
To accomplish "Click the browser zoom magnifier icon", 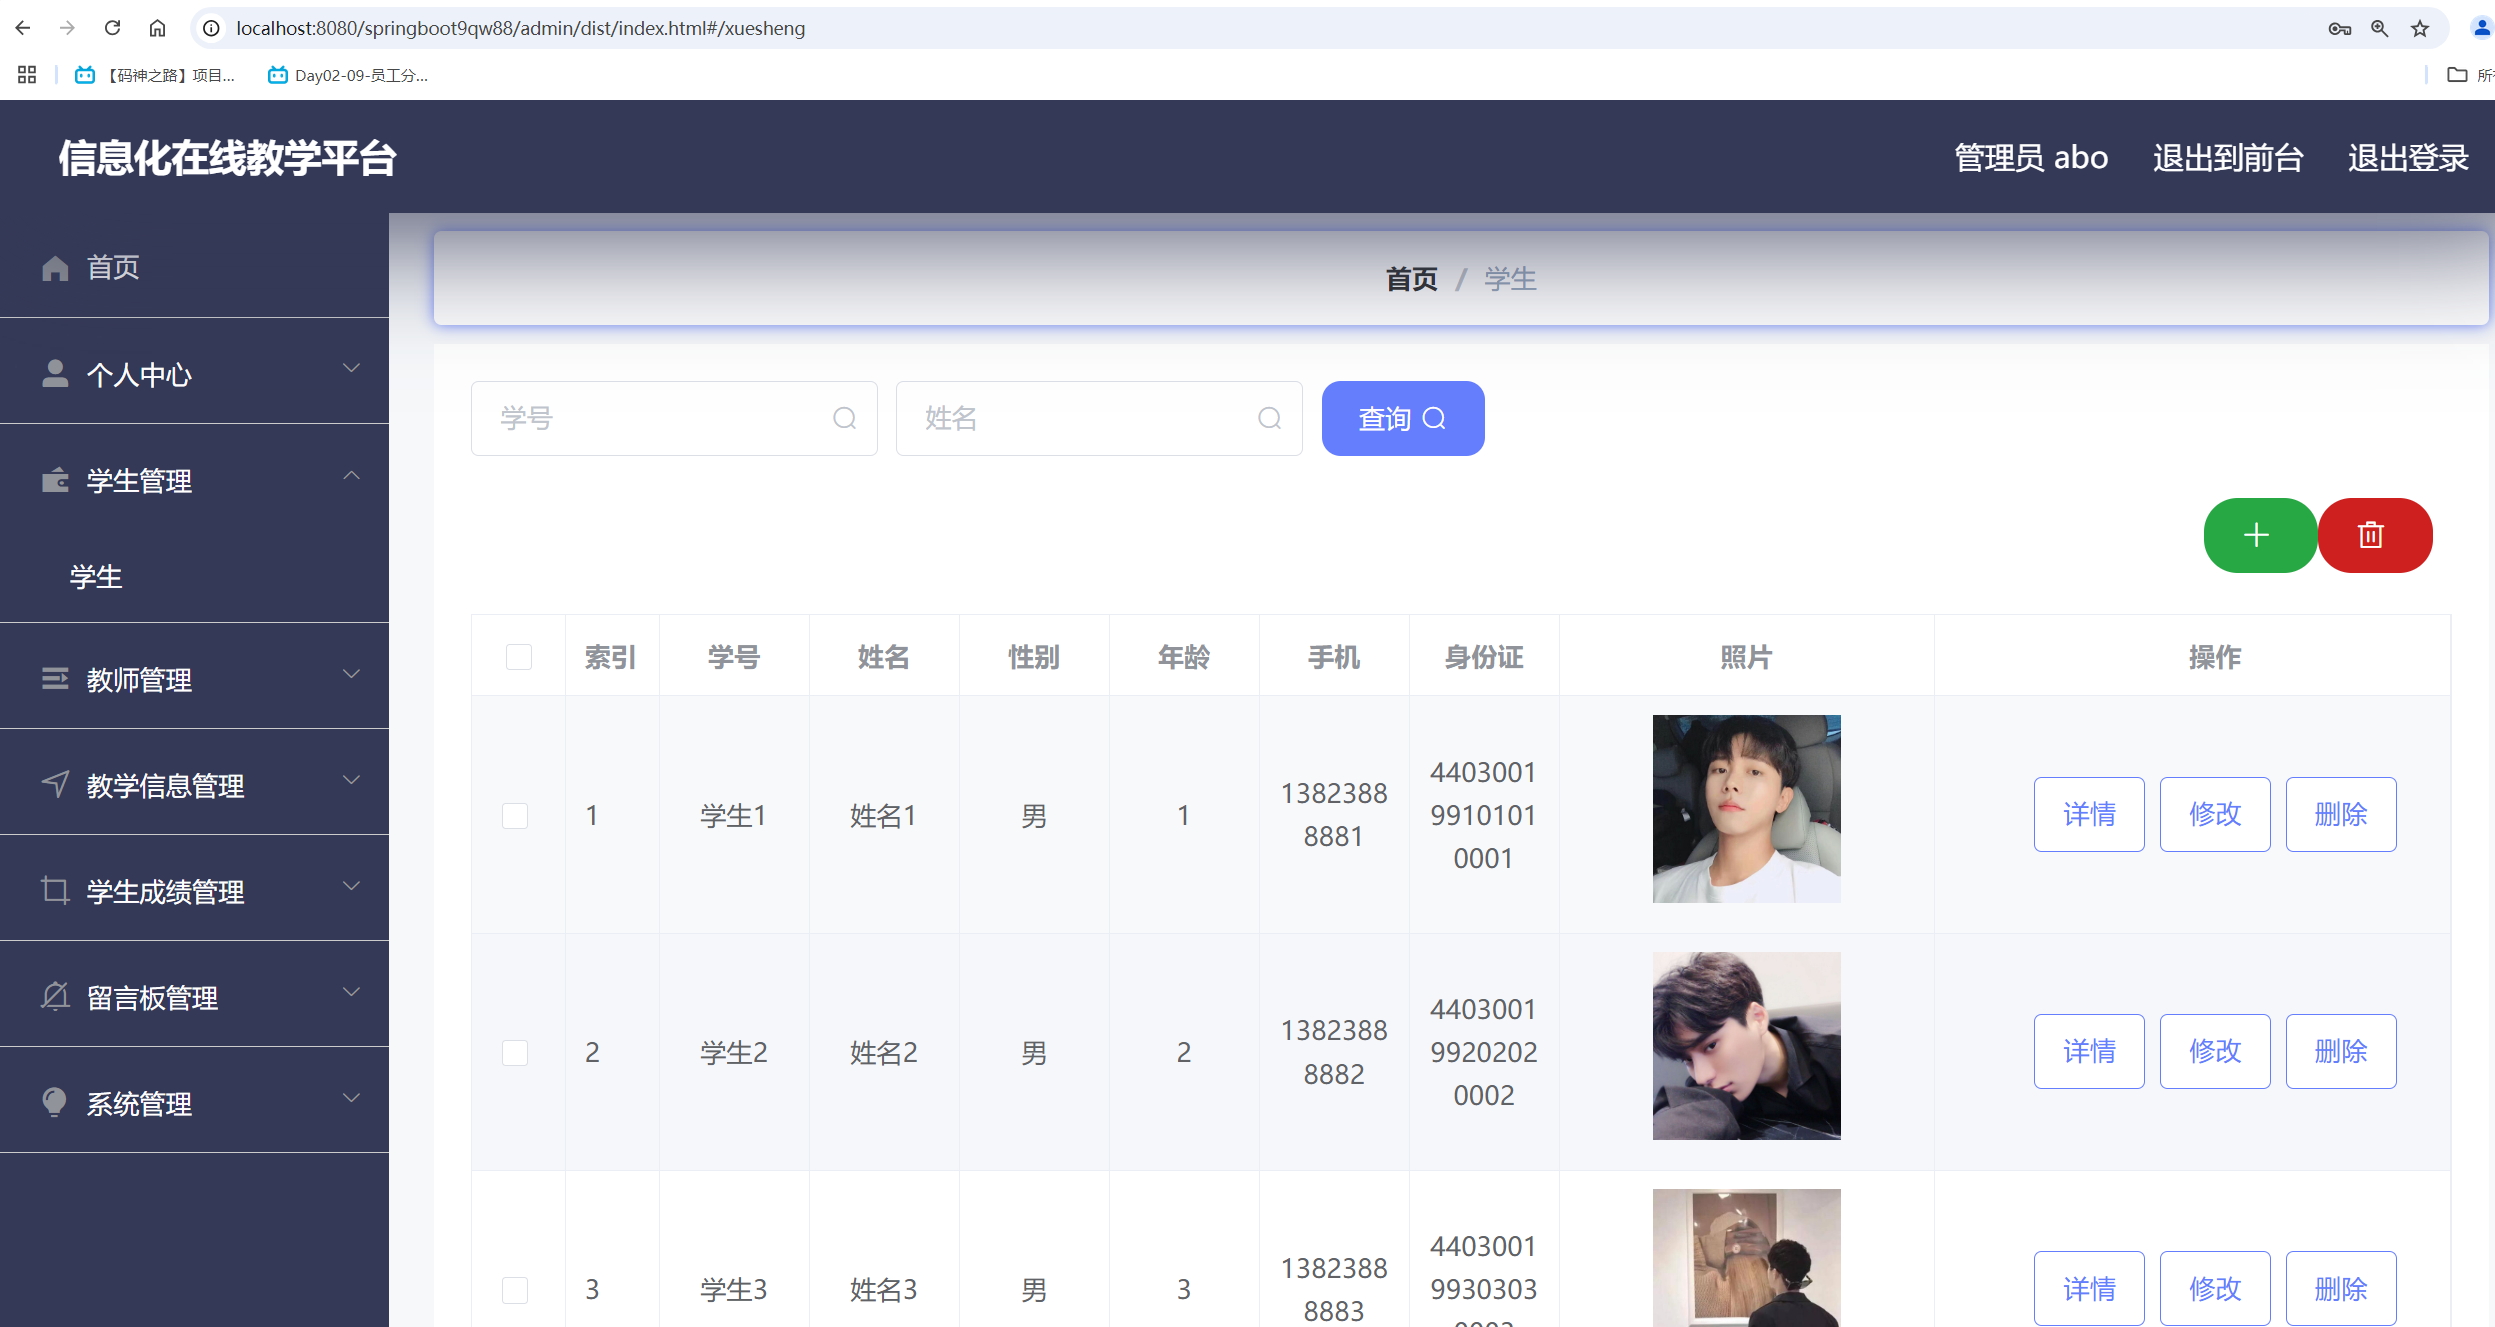I will click(x=2379, y=28).
